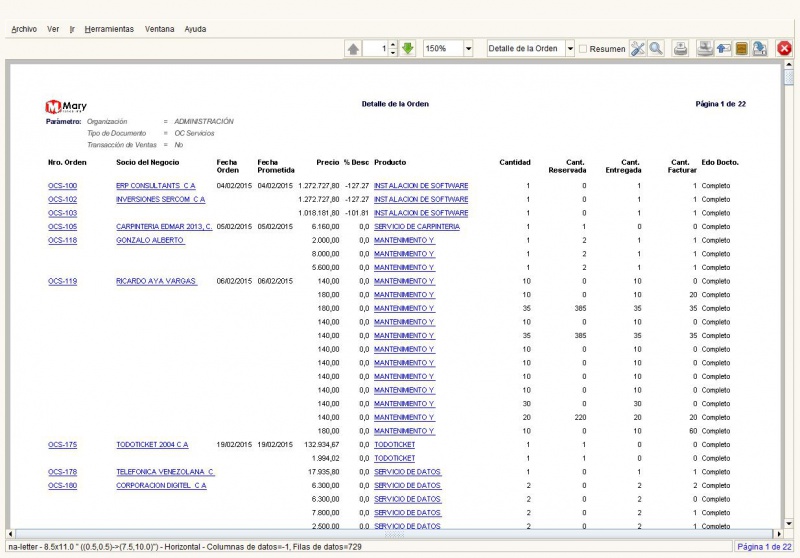Click the Edo Docto. column header
The image size is (800, 558).
pos(720,162)
